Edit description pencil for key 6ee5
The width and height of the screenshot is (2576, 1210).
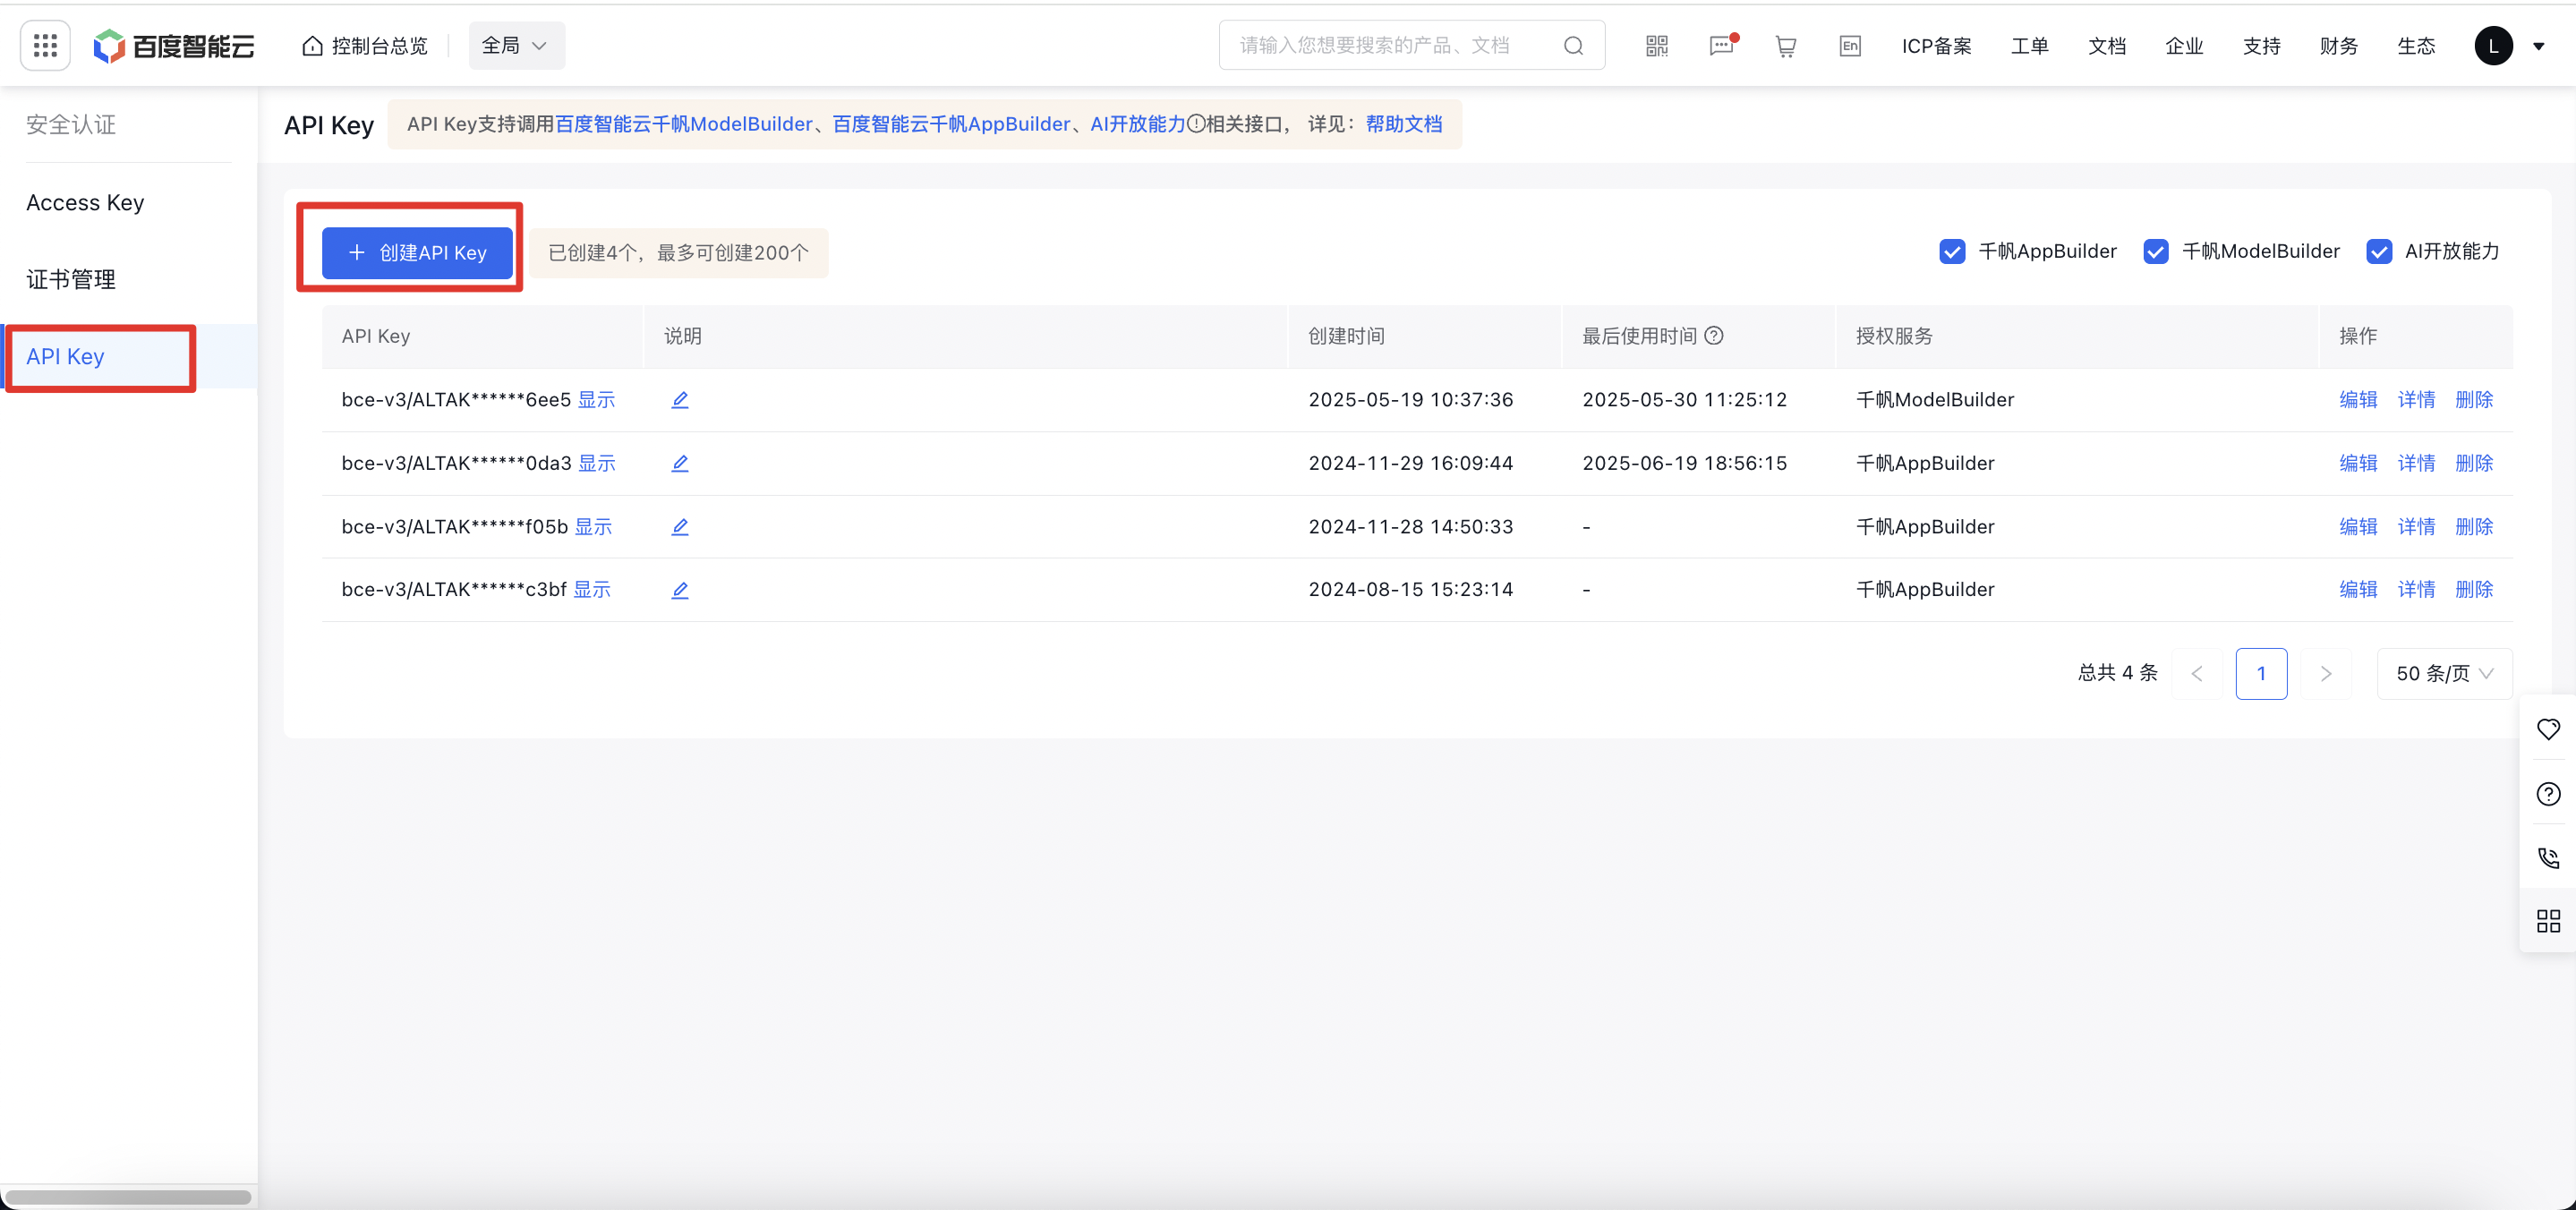pyautogui.click(x=680, y=400)
